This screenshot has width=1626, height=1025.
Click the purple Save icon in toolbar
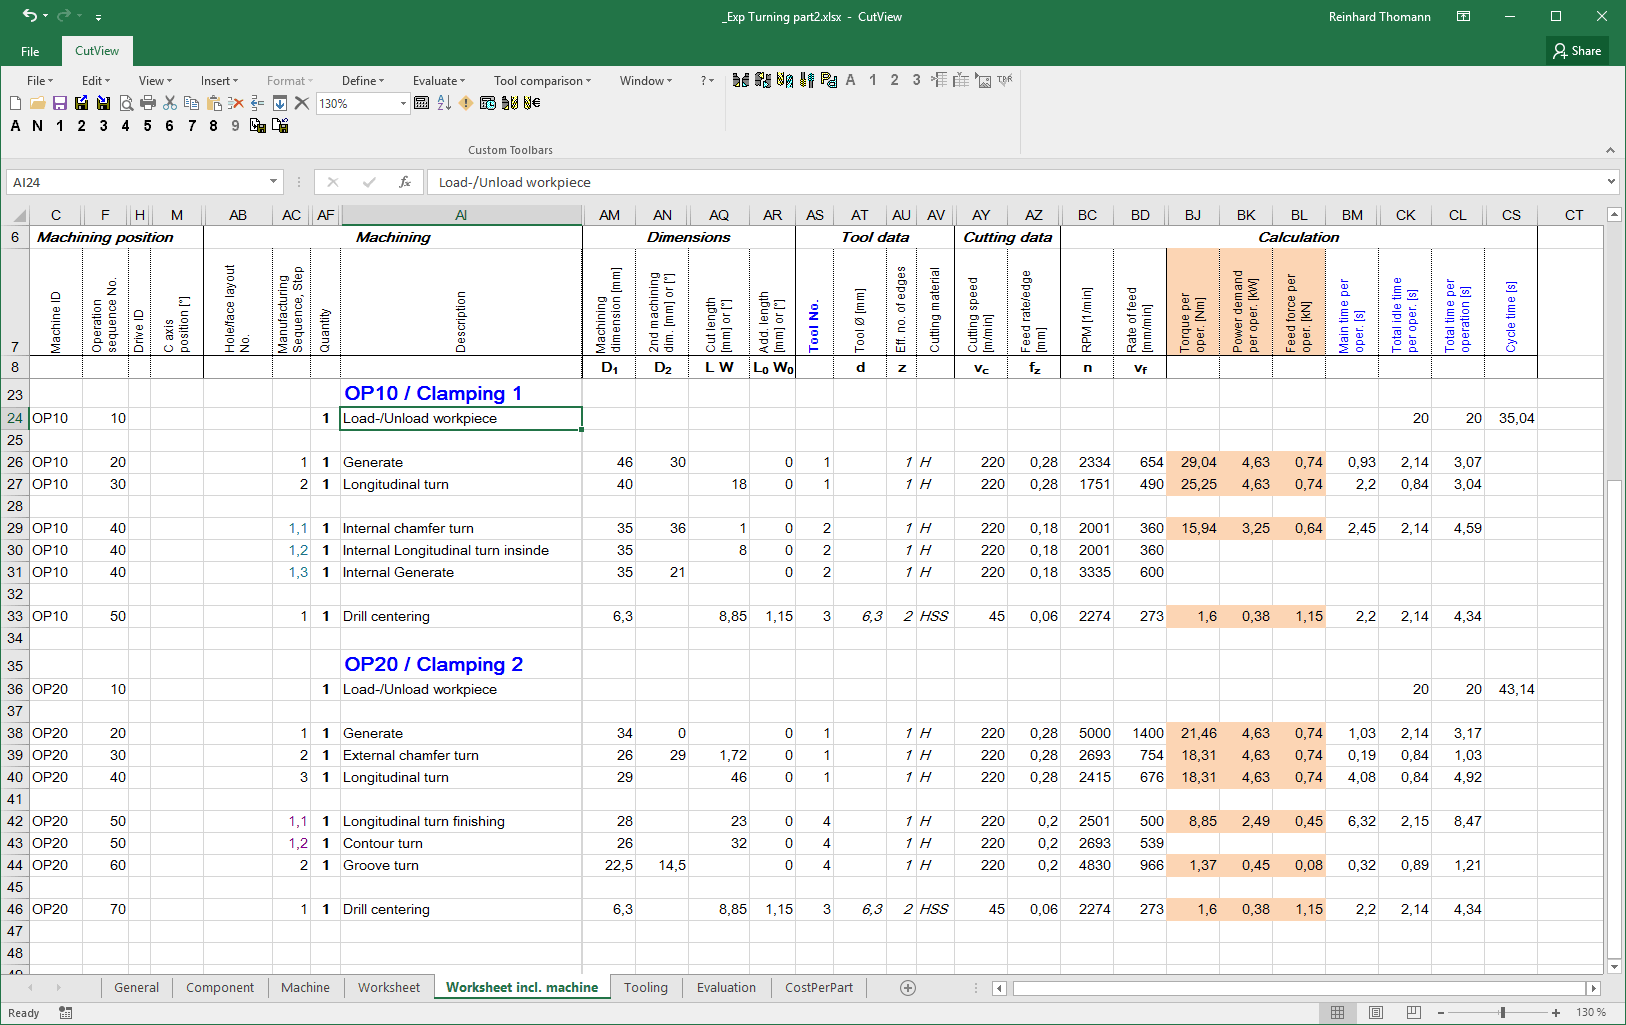(x=59, y=103)
